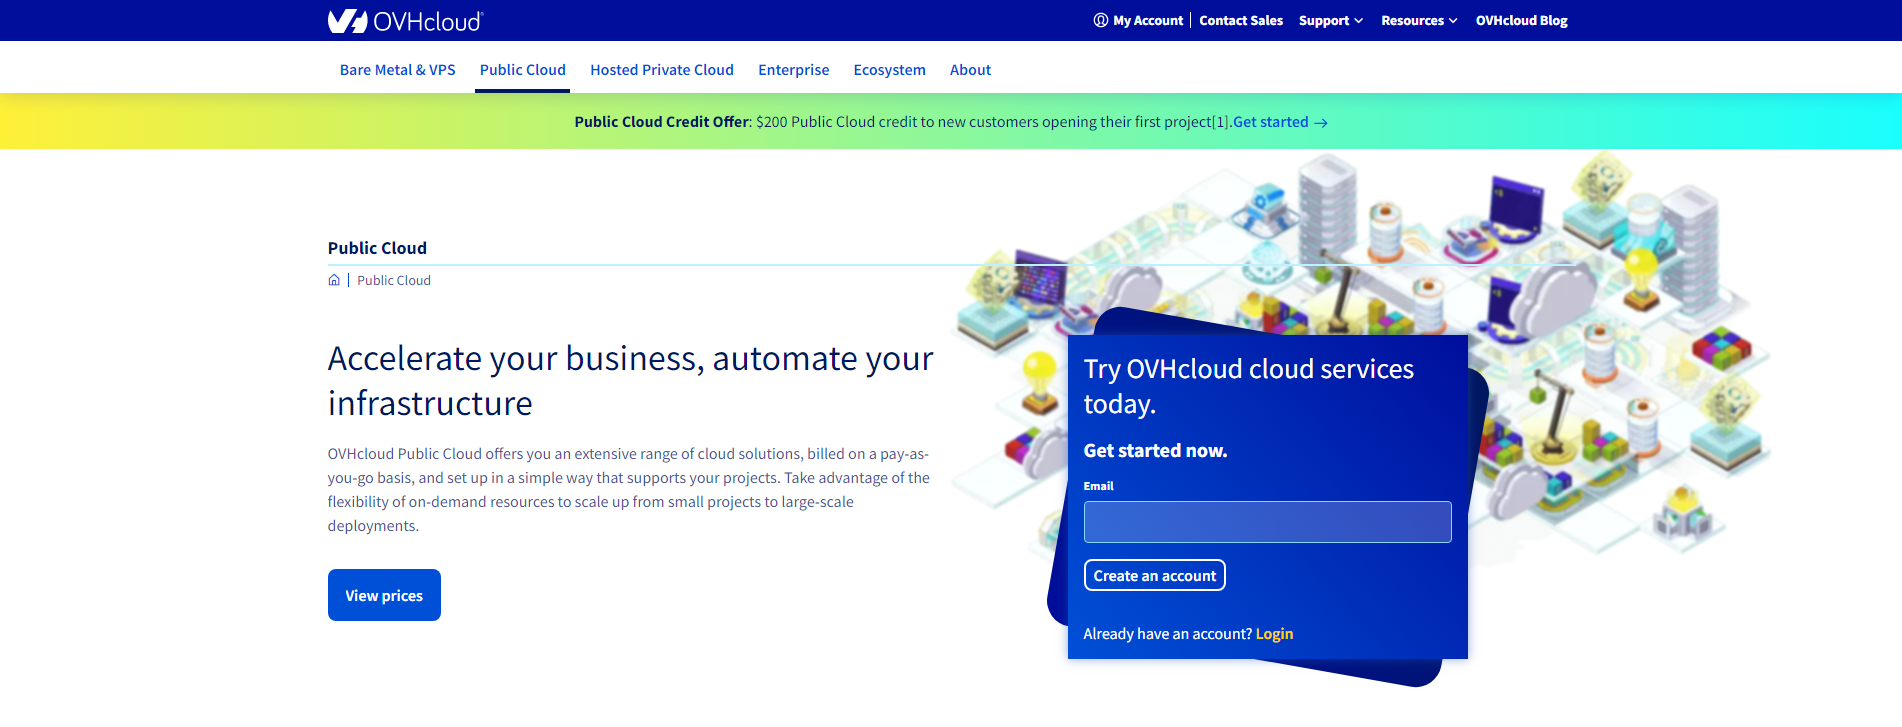
Task: Click the OVHcloud logo
Action: (x=405, y=21)
